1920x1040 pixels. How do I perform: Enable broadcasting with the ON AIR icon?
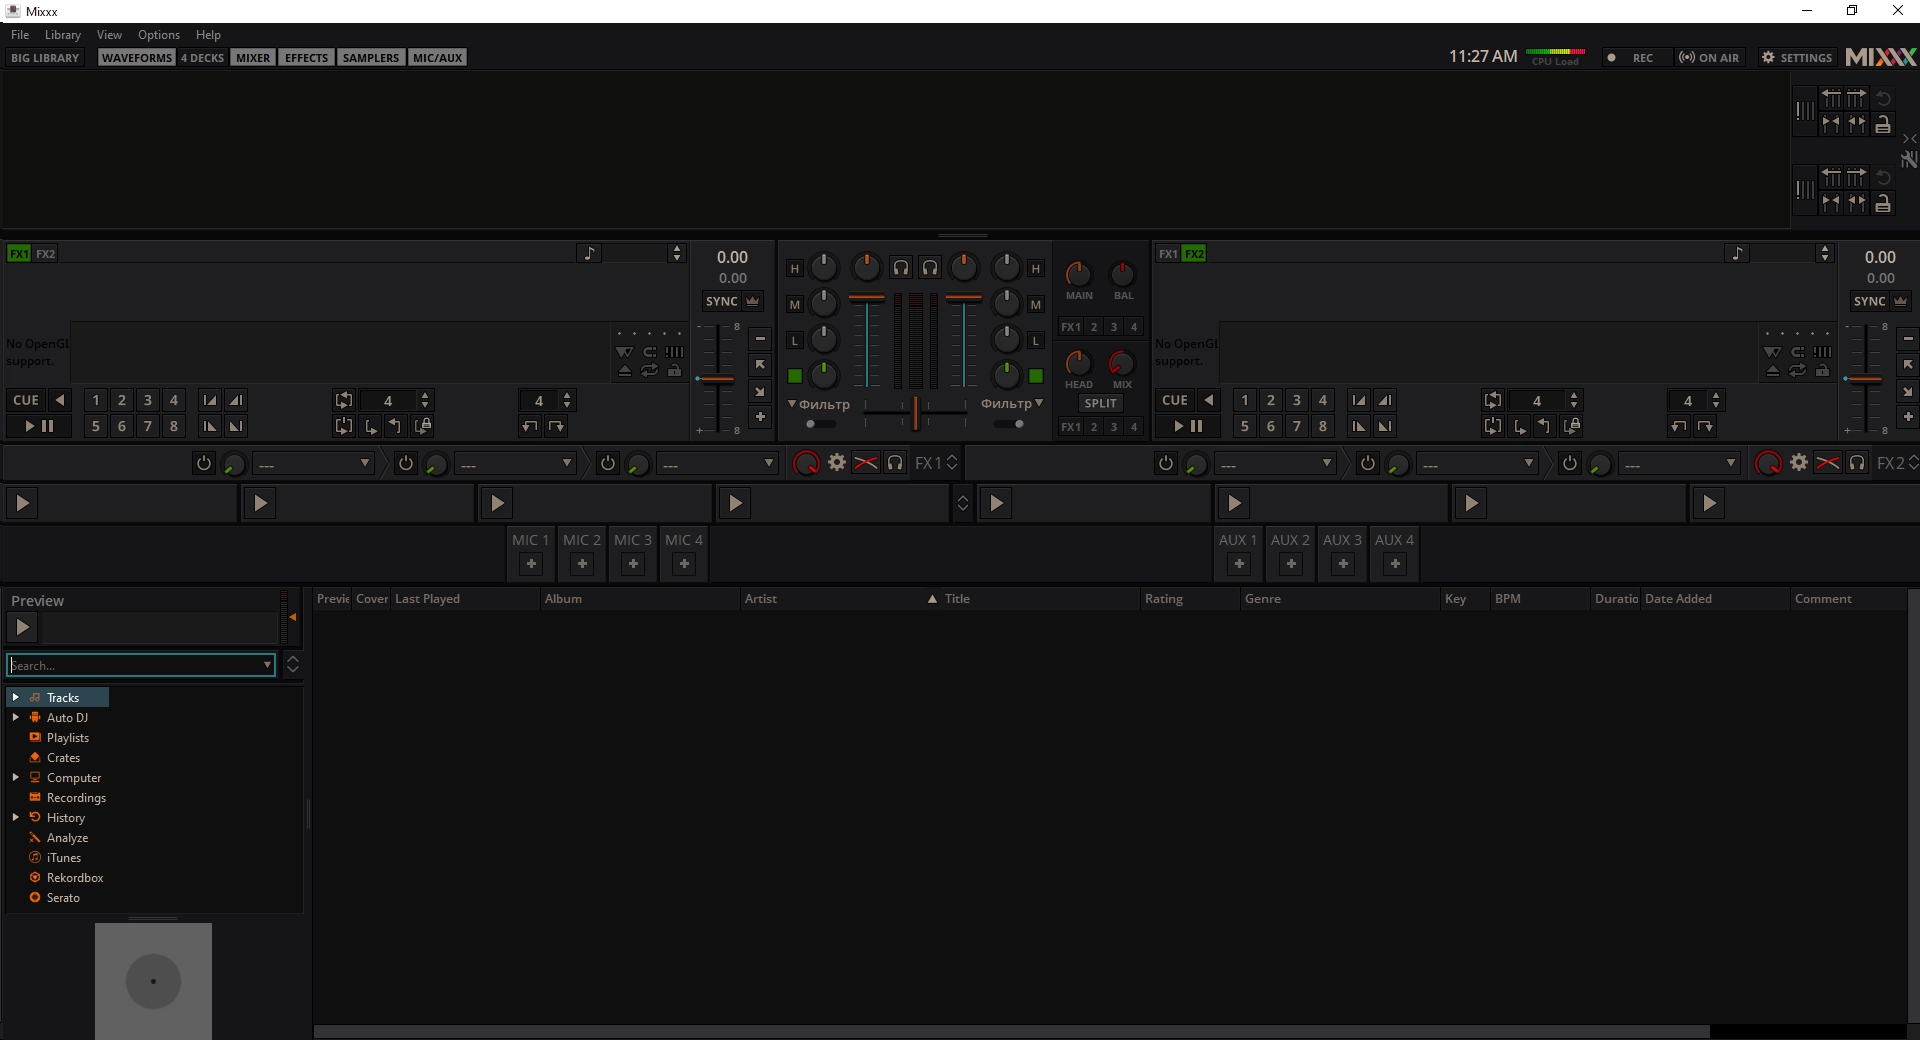click(x=1685, y=57)
